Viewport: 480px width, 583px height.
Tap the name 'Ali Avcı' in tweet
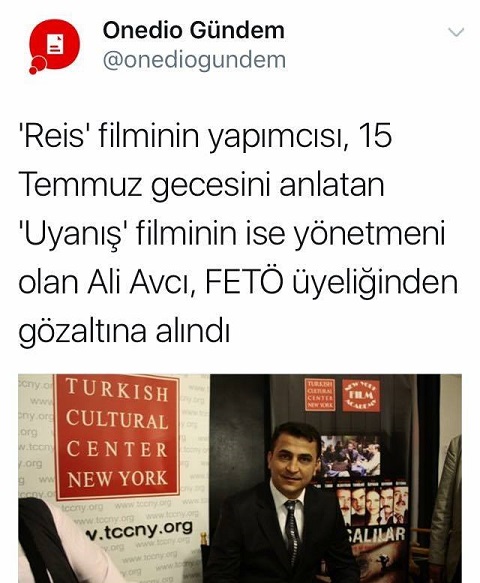pyautogui.click(x=141, y=282)
